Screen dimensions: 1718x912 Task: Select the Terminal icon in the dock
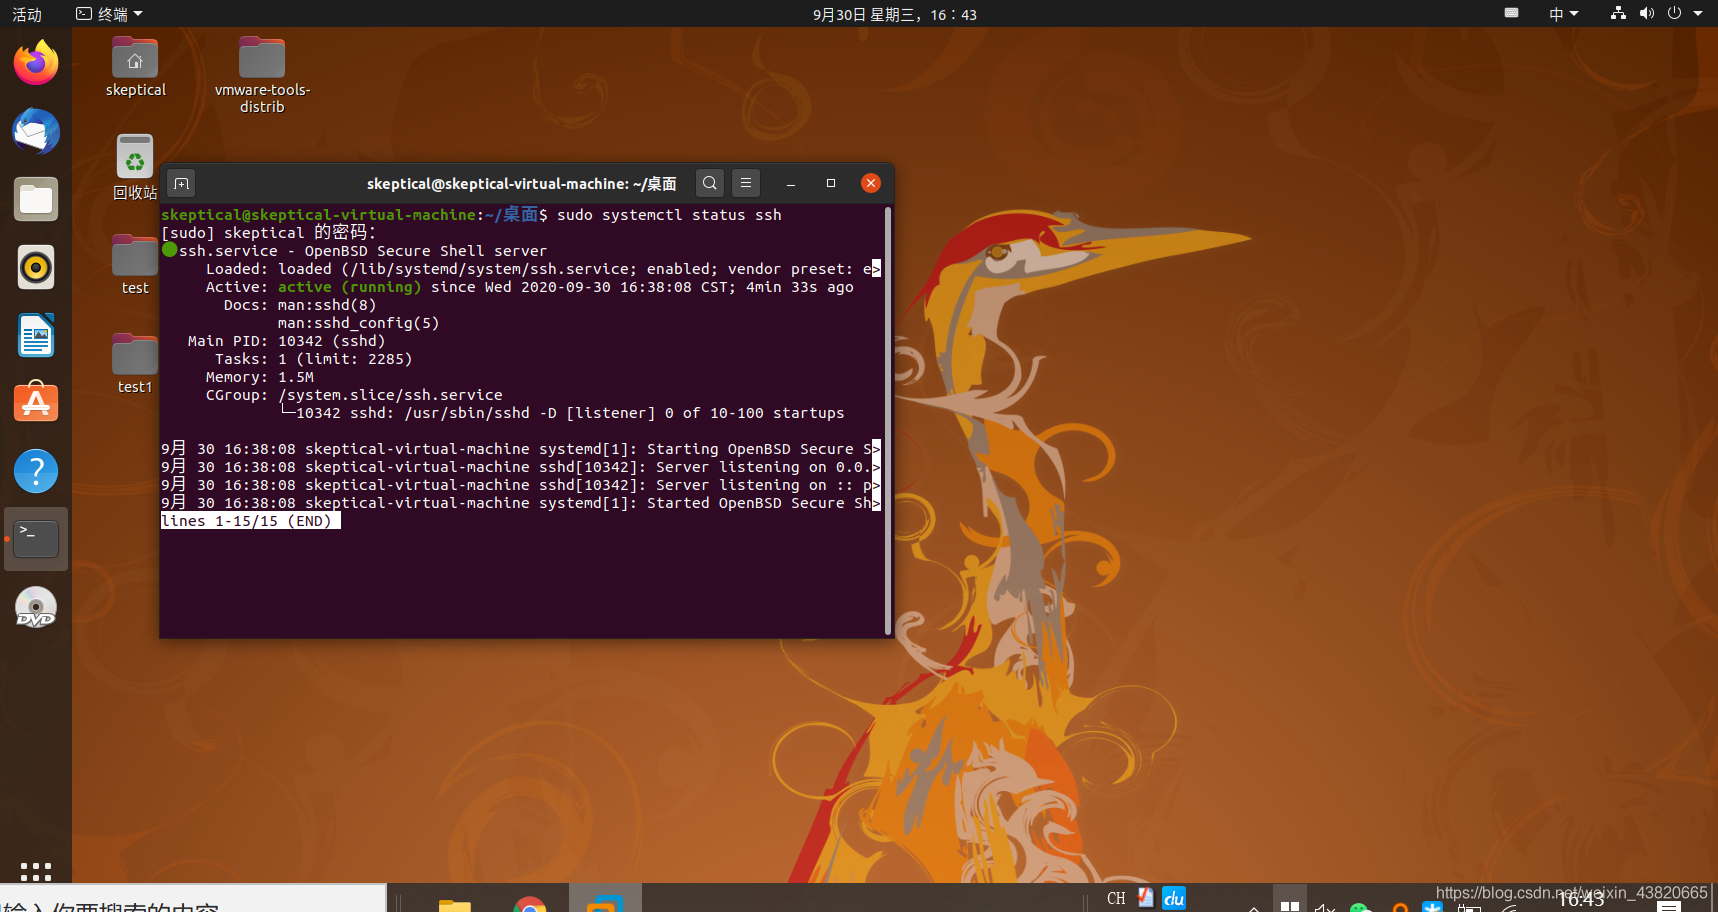click(x=36, y=539)
